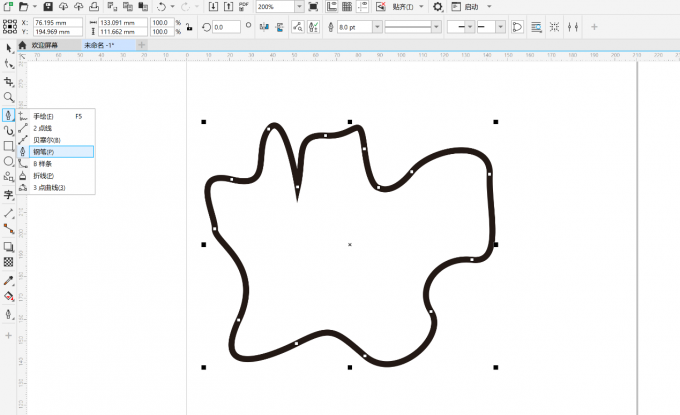Click the Export icon
680x415 pixels.
(228, 7)
